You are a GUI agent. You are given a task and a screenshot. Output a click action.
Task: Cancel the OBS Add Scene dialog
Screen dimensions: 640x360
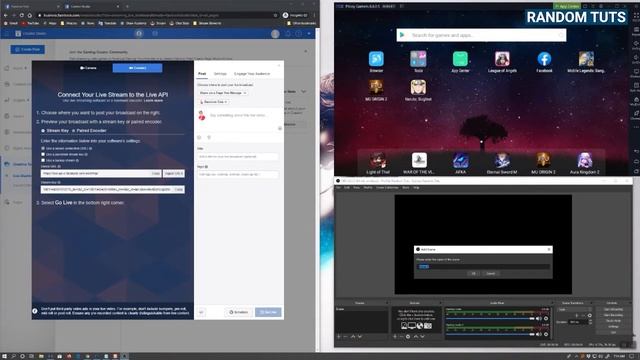491,273
